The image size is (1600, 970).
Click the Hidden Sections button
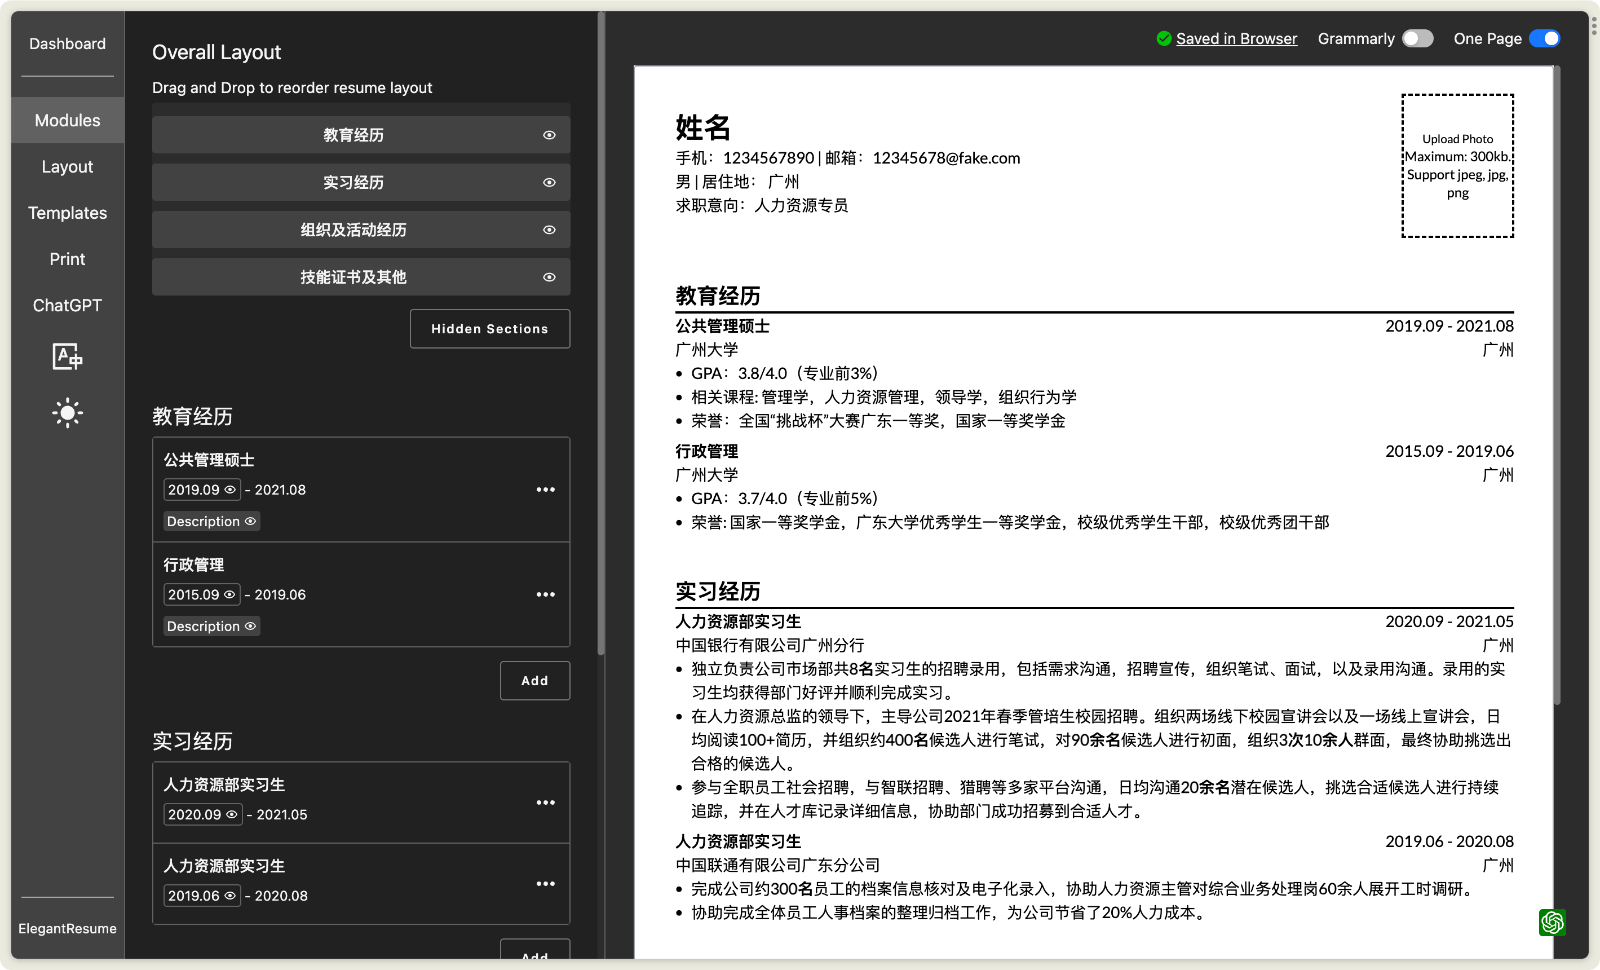coord(489,328)
